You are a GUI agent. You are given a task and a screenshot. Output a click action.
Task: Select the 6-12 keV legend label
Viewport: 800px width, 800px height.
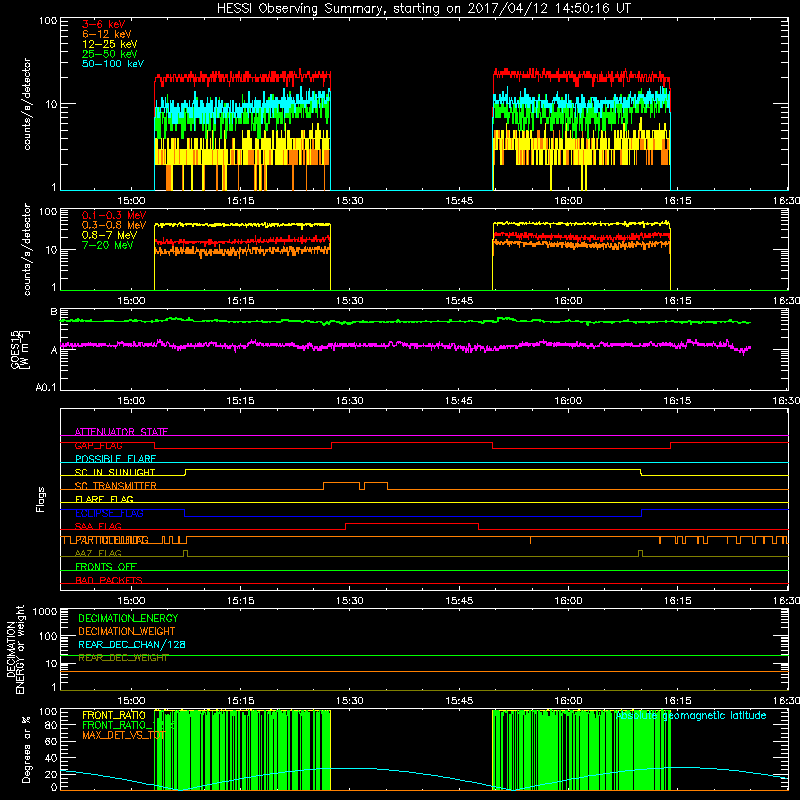tap(107, 34)
